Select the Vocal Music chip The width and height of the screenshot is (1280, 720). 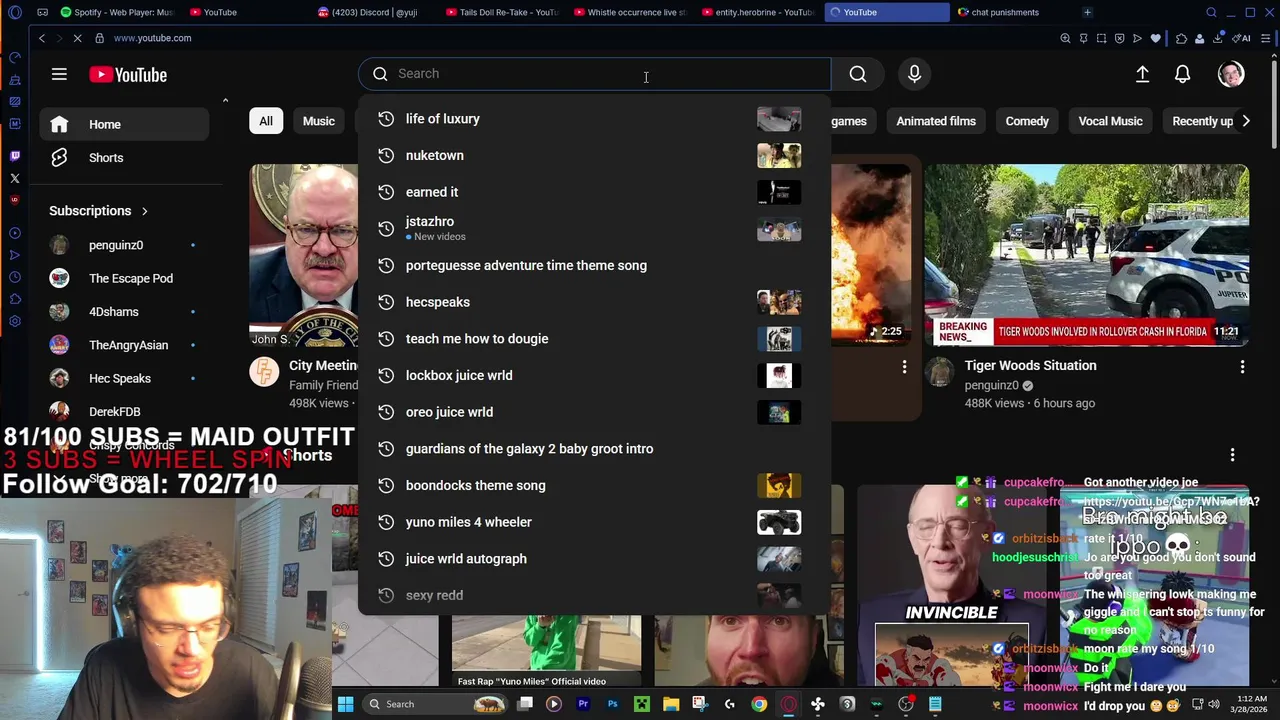tap(1110, 121)
